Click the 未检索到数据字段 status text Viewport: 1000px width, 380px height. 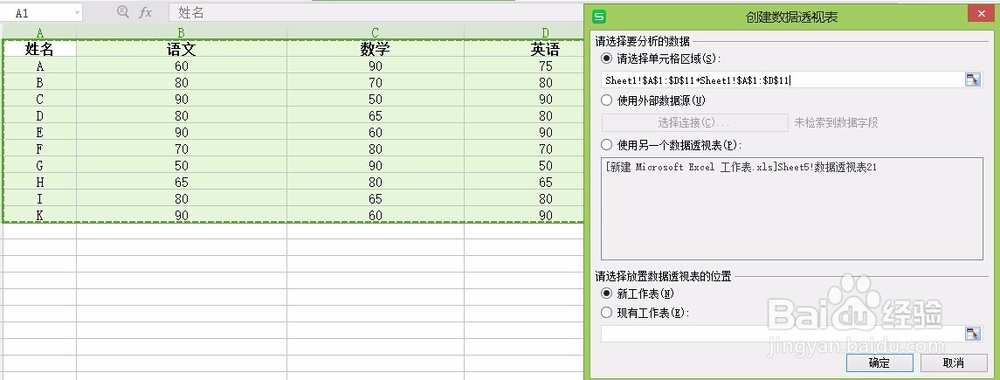(x=835, y=123)
